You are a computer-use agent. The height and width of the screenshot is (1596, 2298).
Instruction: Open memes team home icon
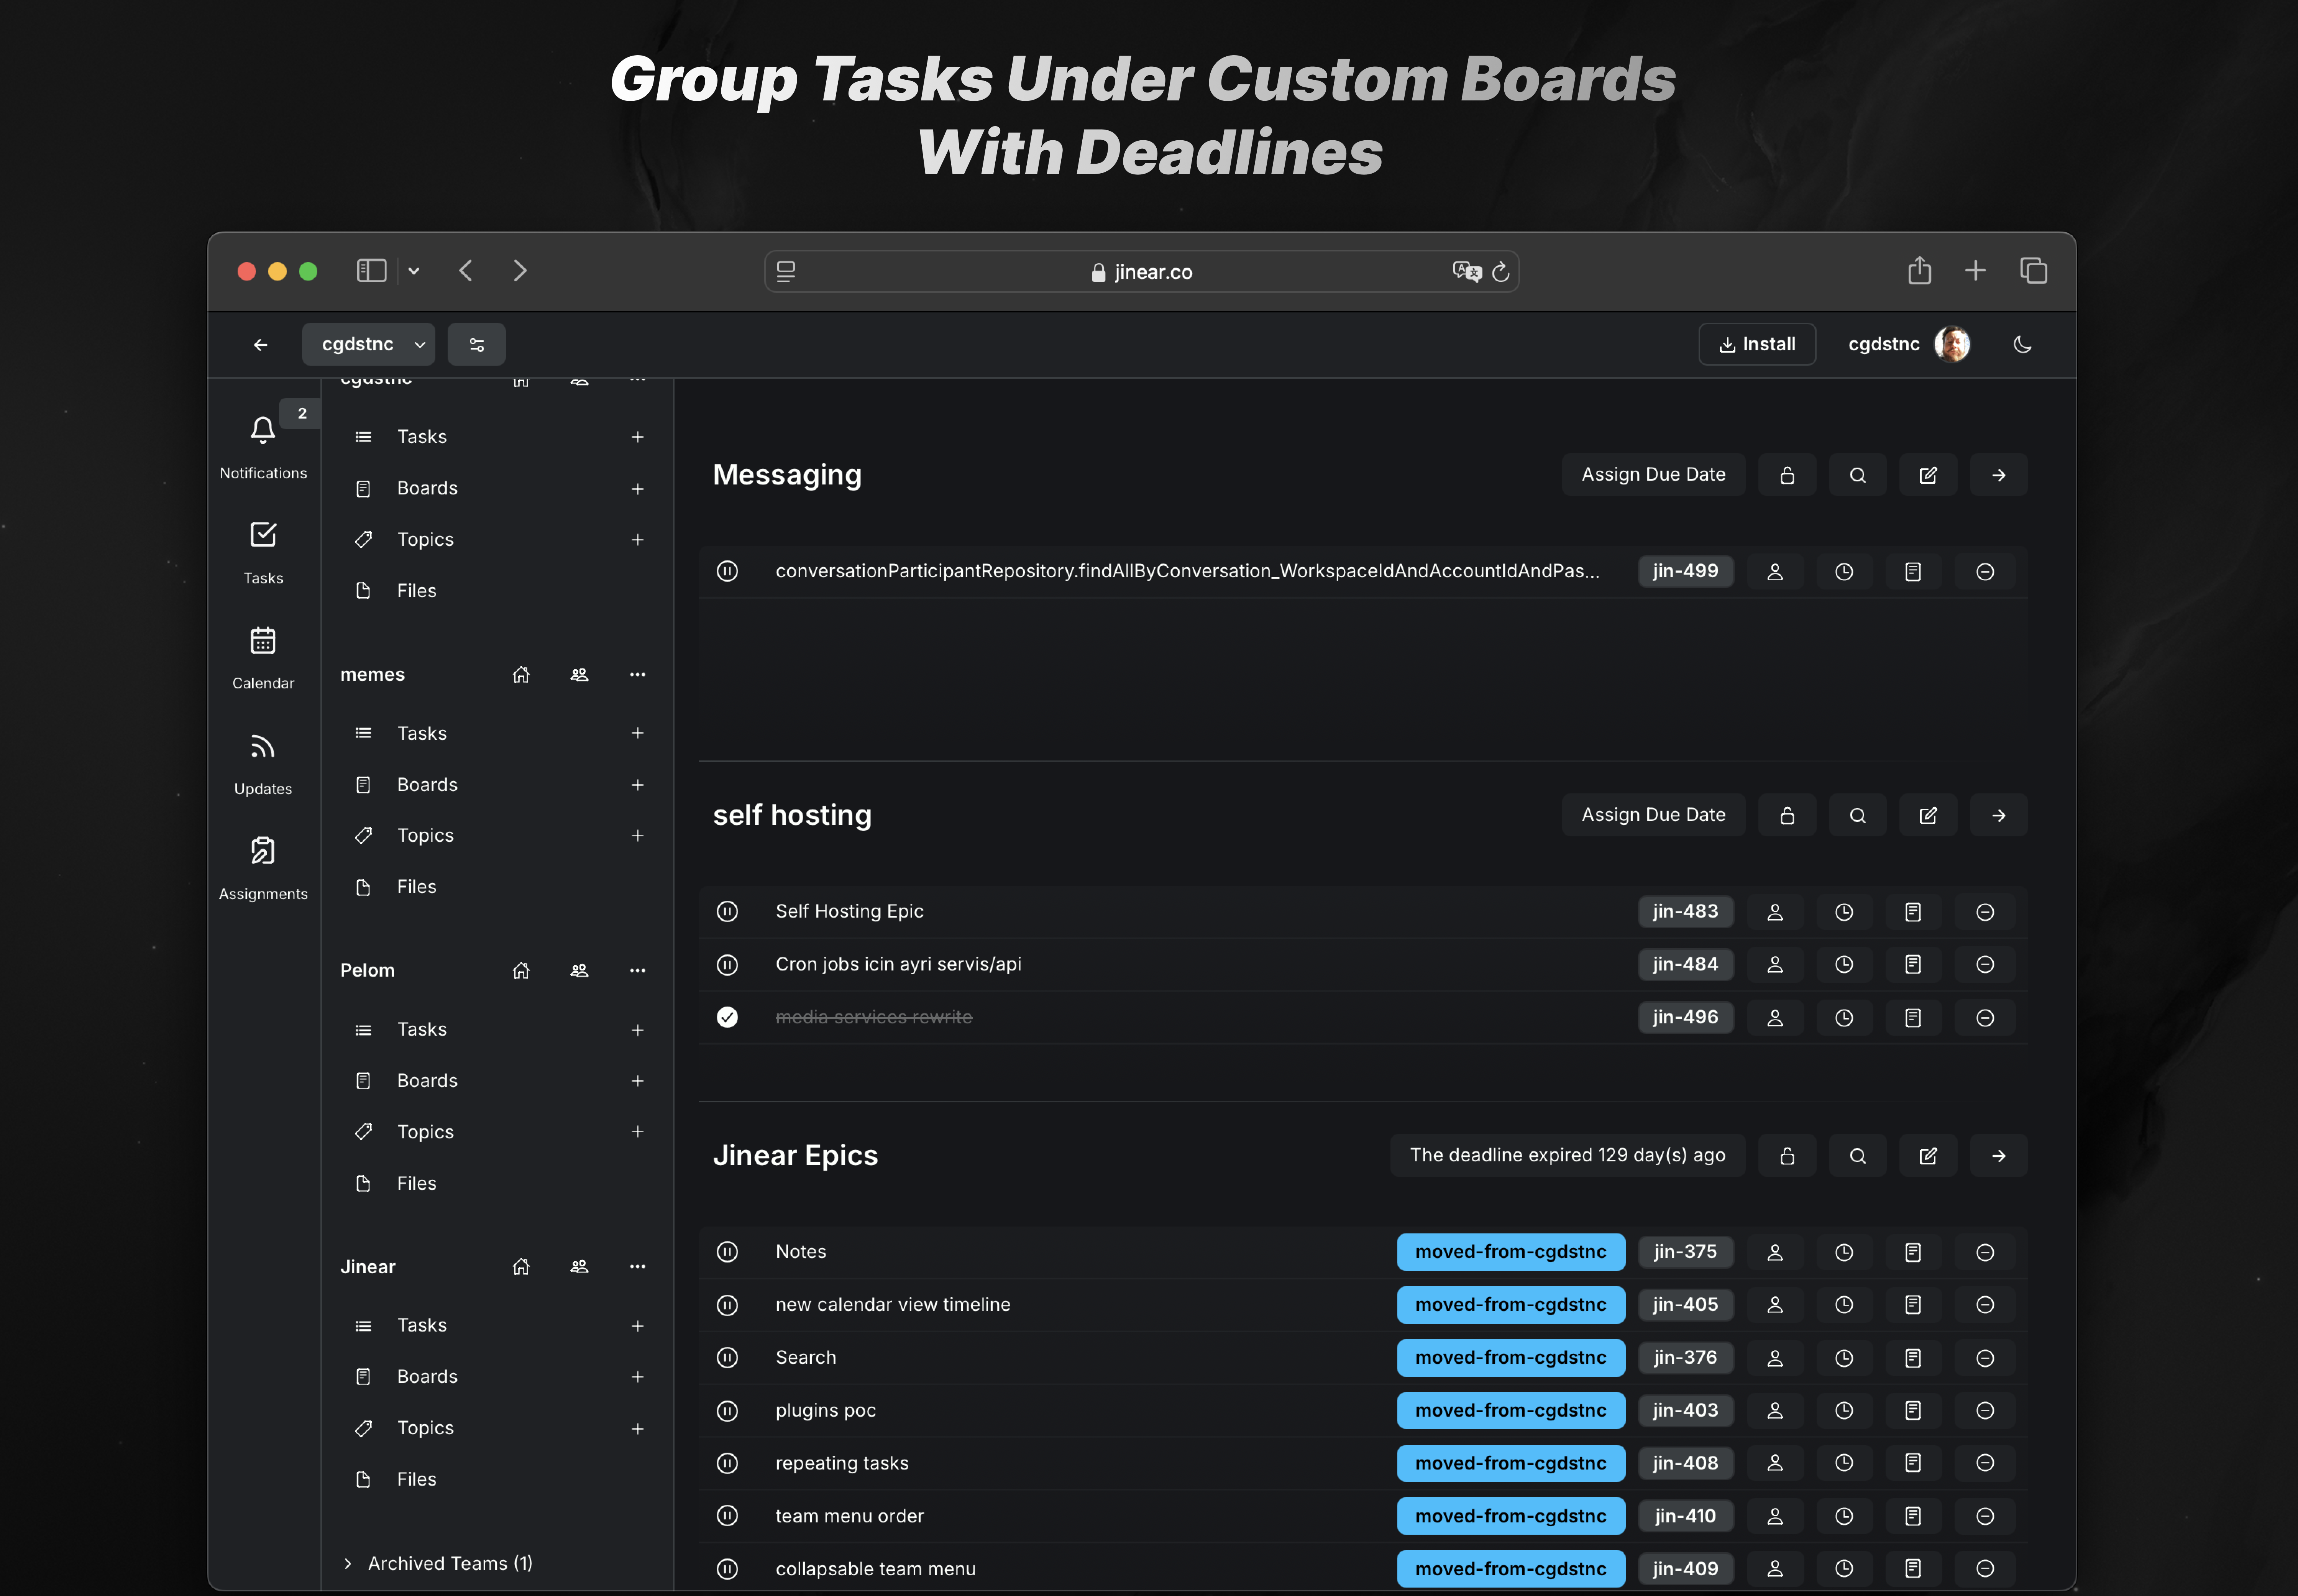click(521, 675)
